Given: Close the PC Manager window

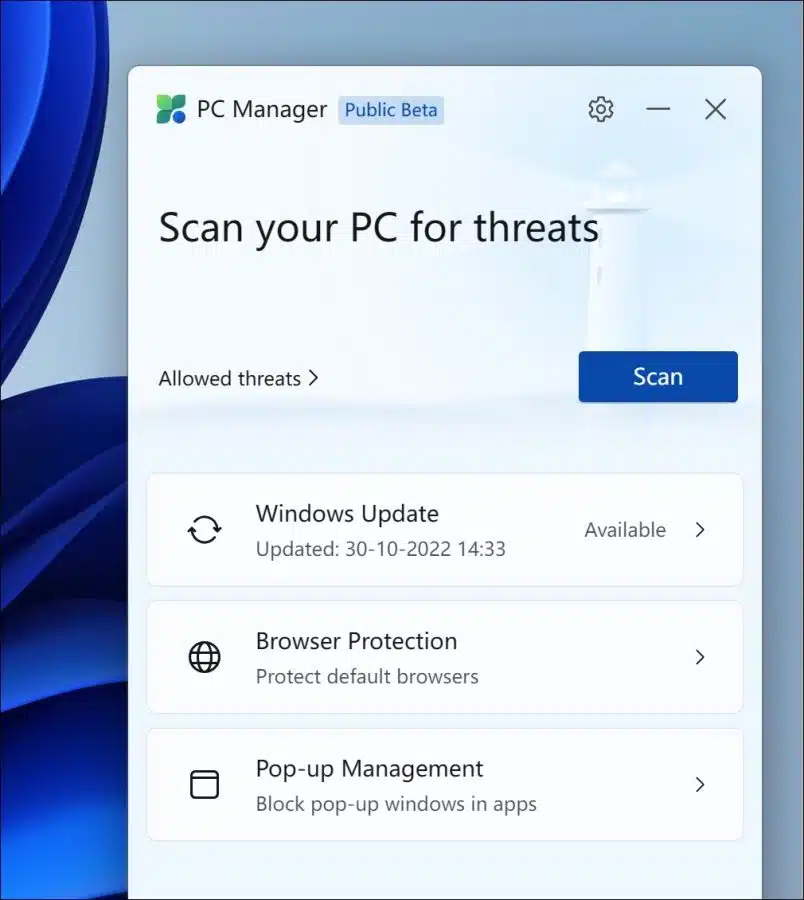Looking at the screenshot, I should point(715,109).
